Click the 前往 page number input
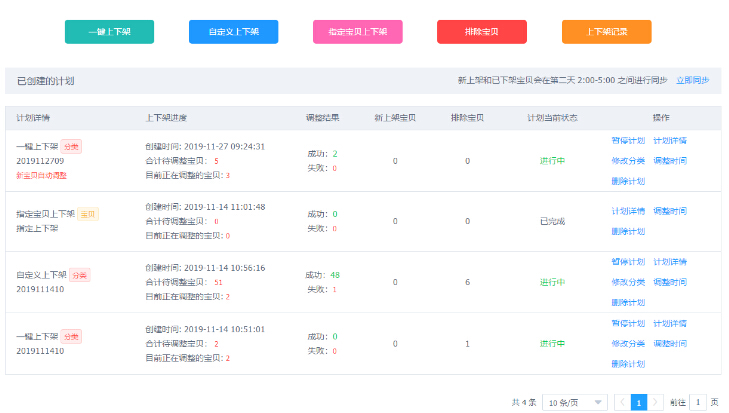The width and height of the screenshot is (729, 413). [698, 402]
